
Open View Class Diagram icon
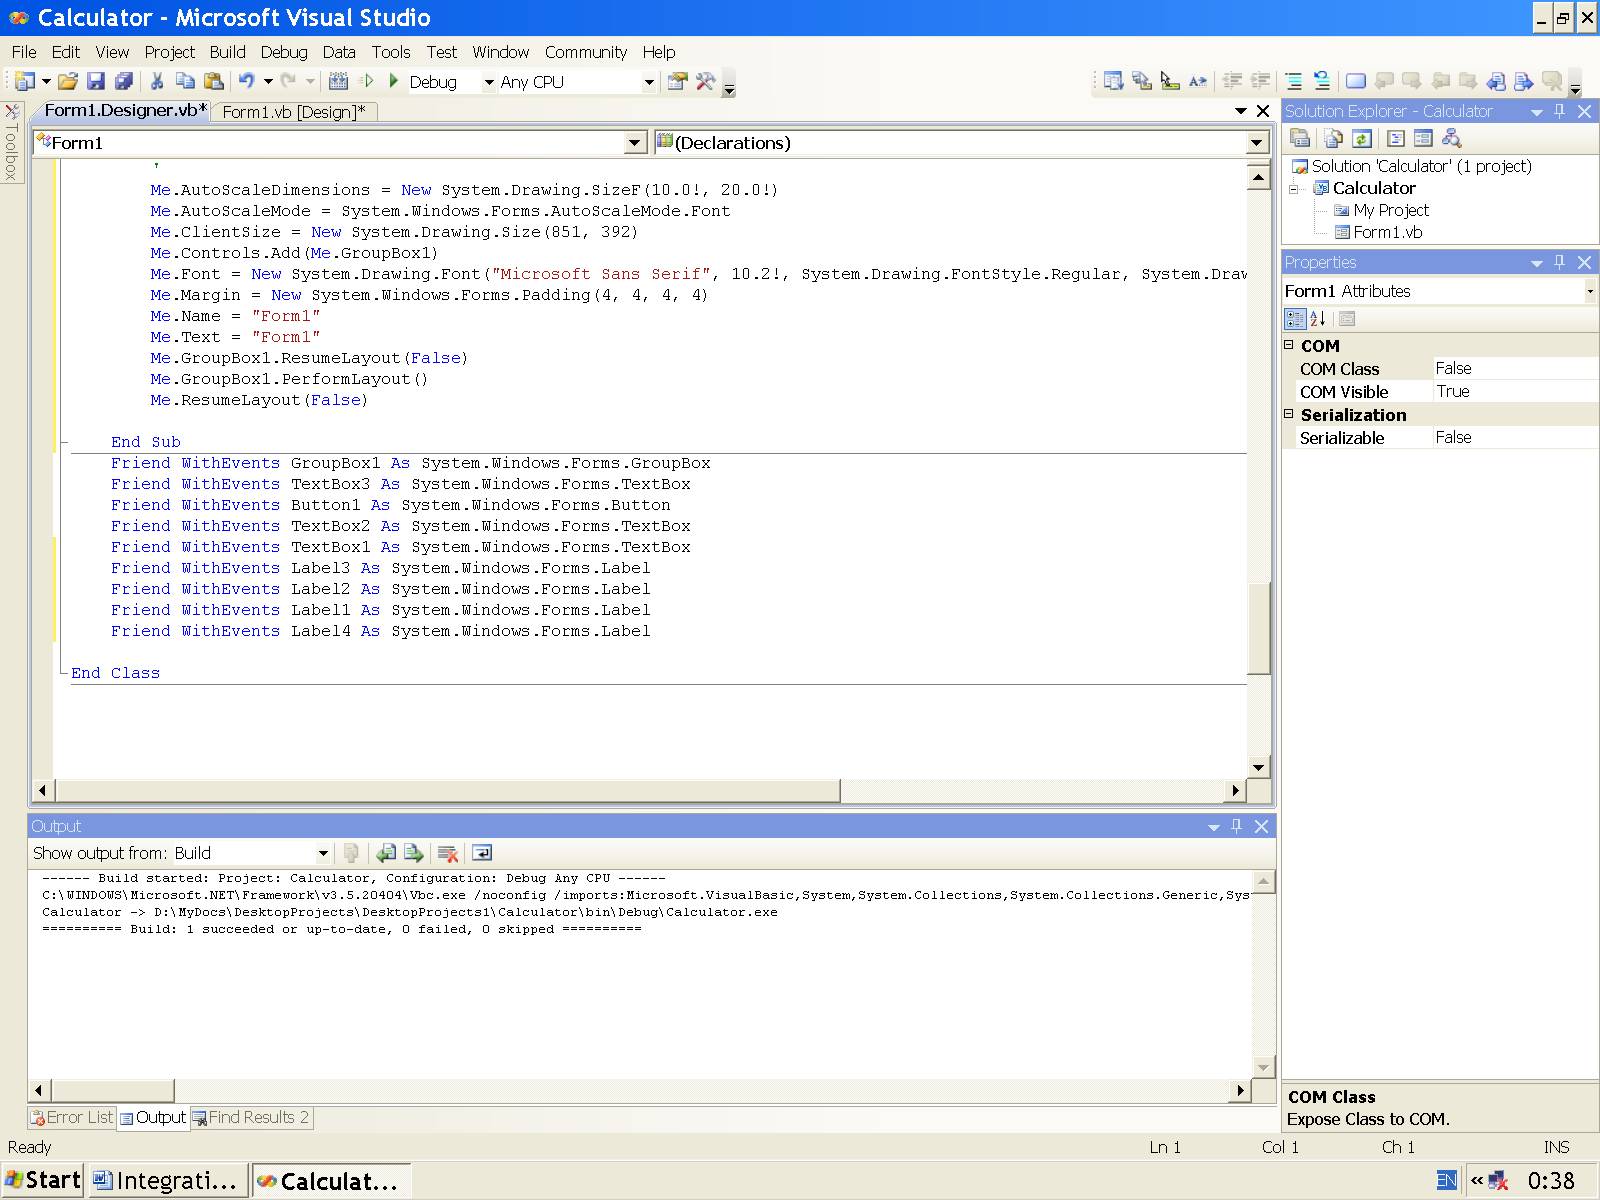point(1451,138)
